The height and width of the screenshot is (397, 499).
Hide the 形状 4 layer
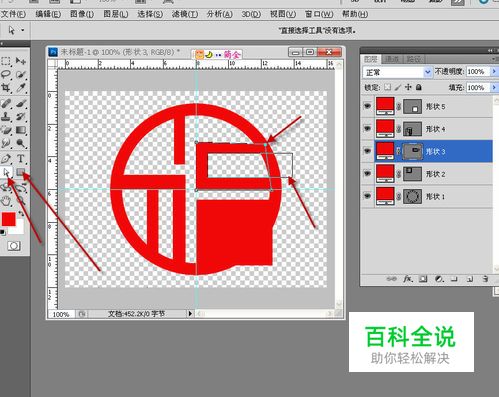(367, 129)
